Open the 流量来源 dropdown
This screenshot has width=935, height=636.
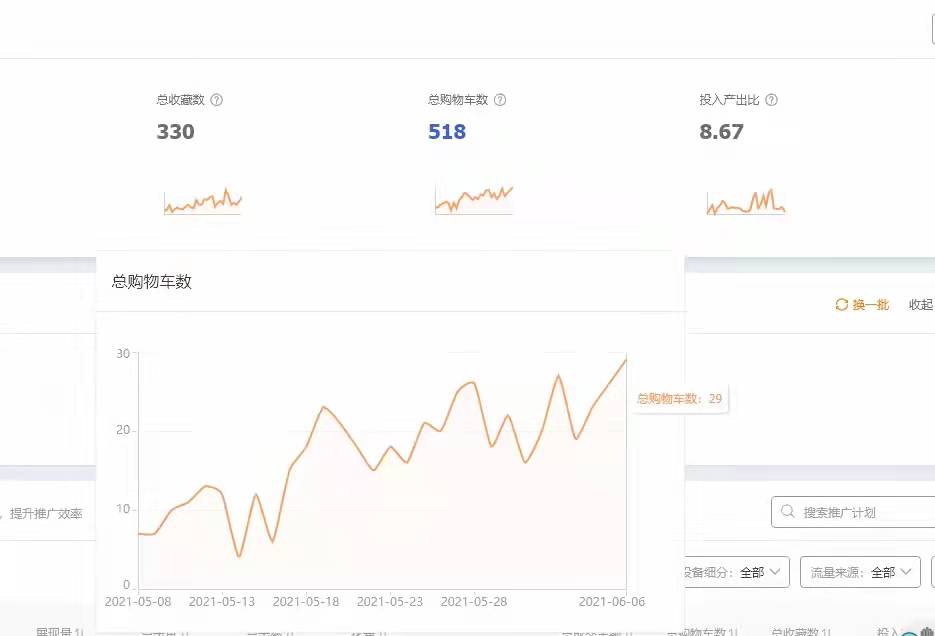pos(862,572)
